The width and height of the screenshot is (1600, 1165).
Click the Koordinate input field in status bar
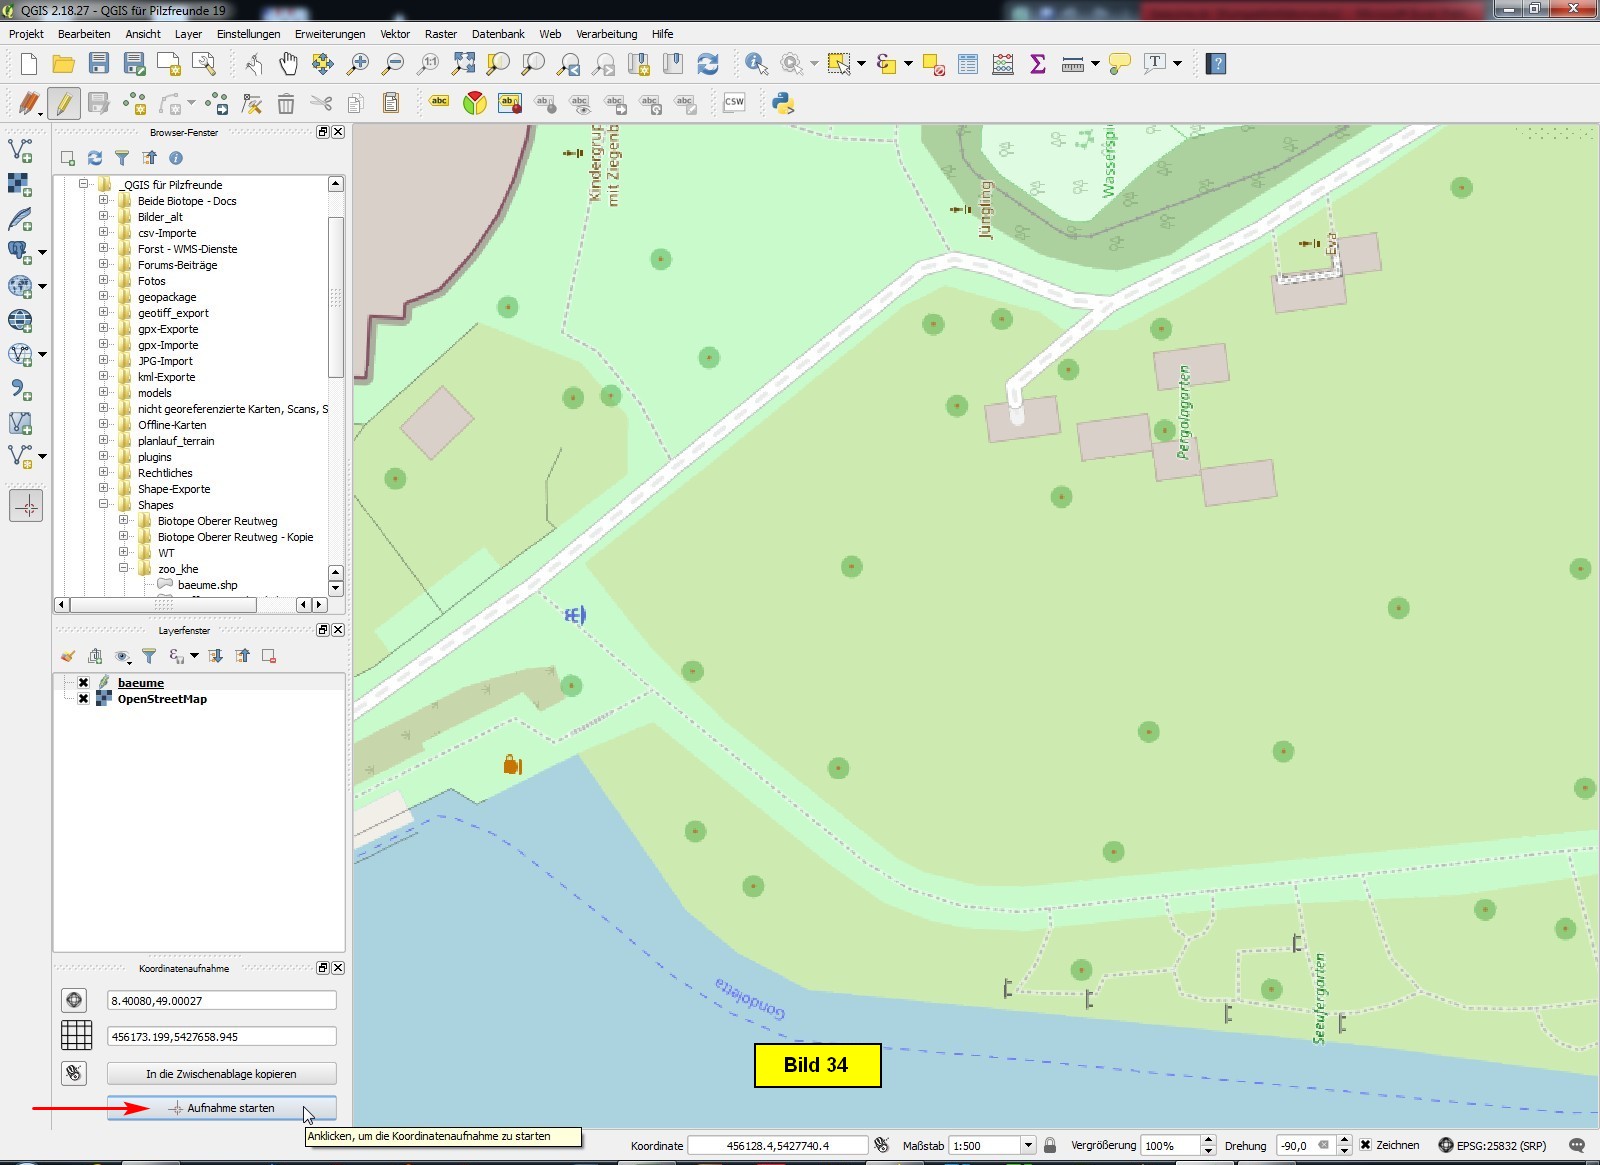pos(777,1145)
